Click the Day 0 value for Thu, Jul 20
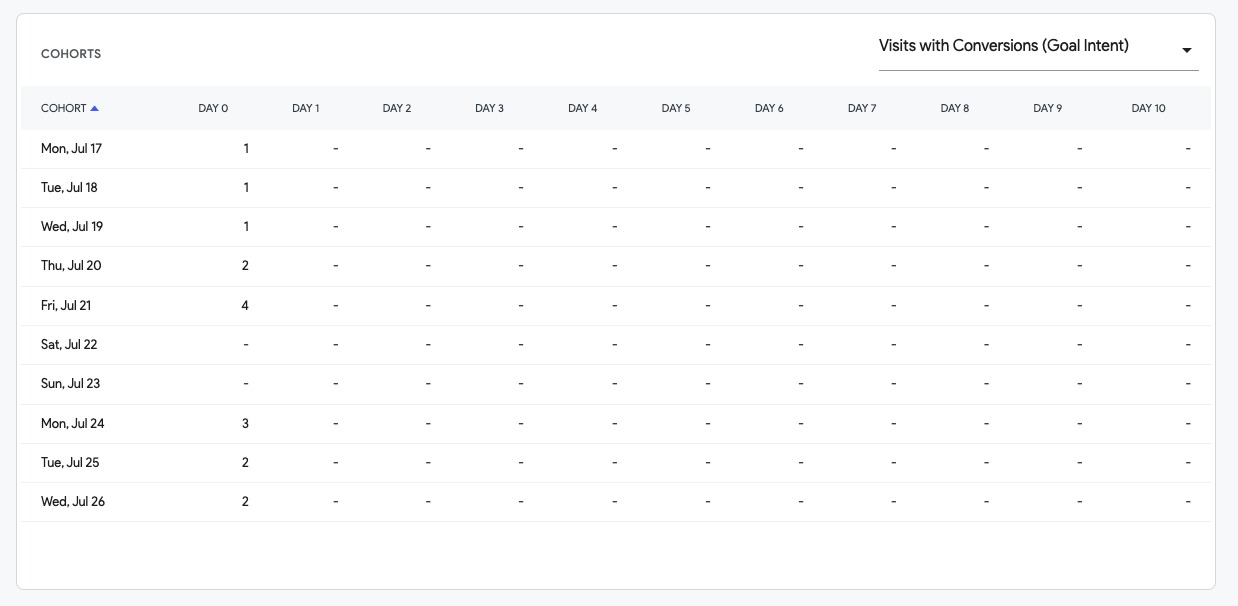The image size is (1238, 606). click(245, 266)
